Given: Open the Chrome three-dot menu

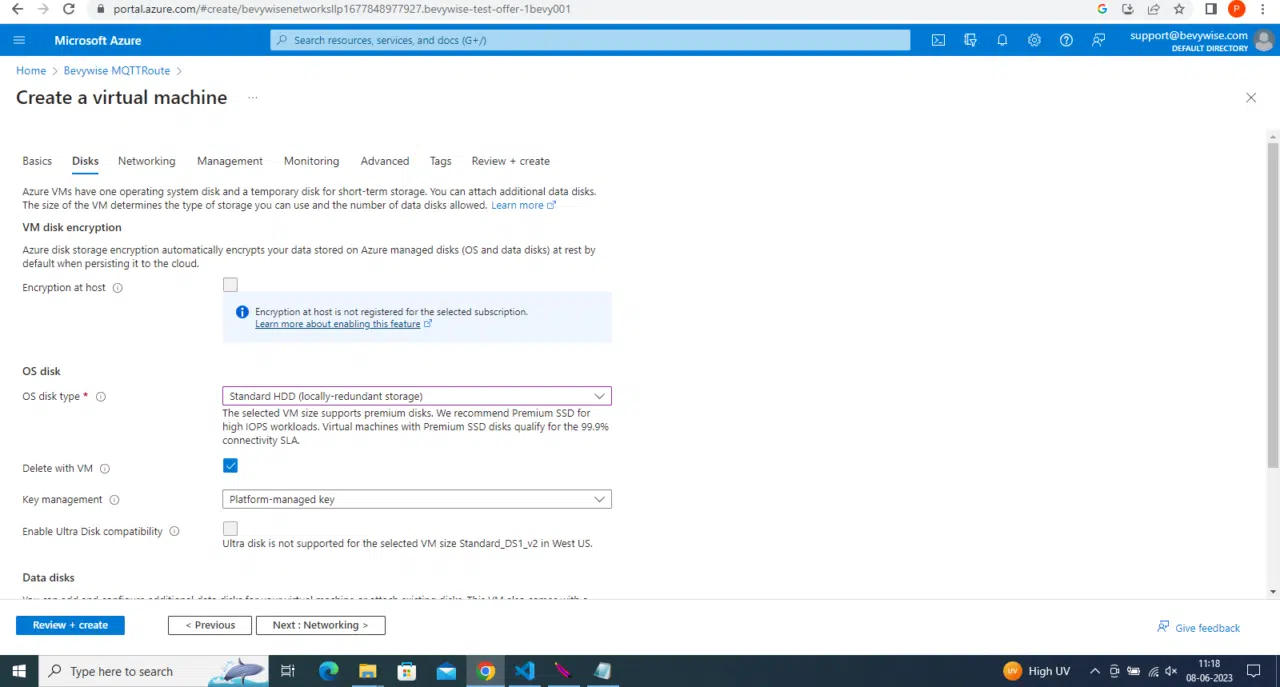Looking at the screenshot, I should (1265, 9).
